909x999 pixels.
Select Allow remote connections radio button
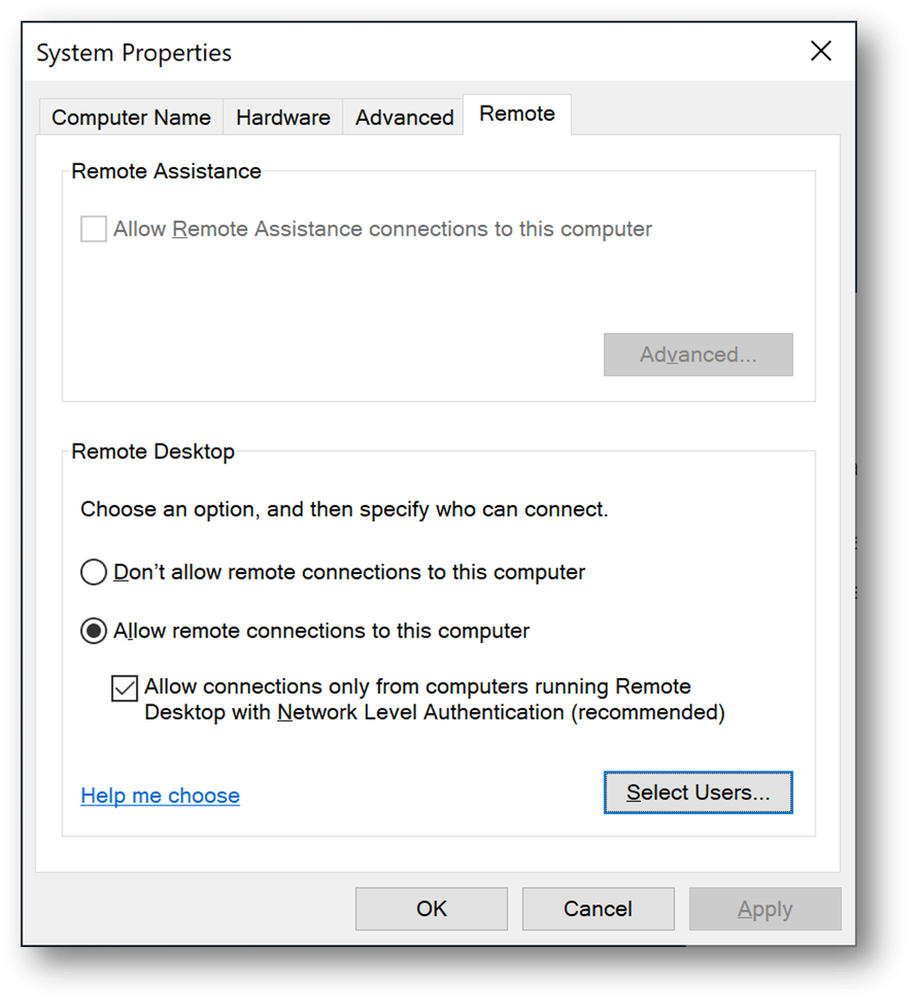pyautogui.click(x=94, y=631)
